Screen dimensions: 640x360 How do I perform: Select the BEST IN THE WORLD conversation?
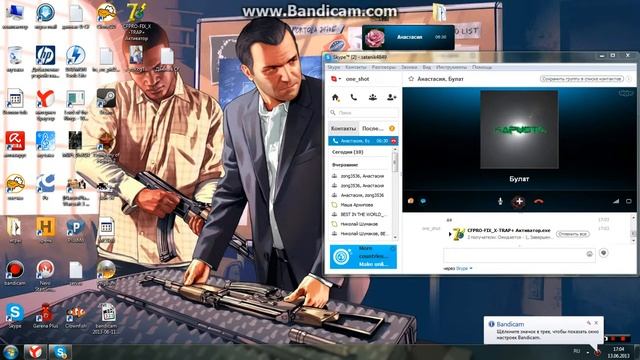click(x=359, y=214)
